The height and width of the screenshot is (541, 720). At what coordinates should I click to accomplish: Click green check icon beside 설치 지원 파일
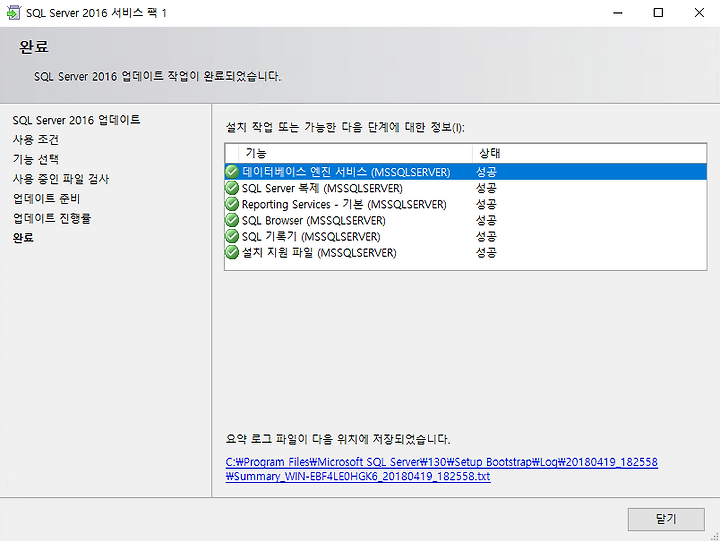click(232, 252)
